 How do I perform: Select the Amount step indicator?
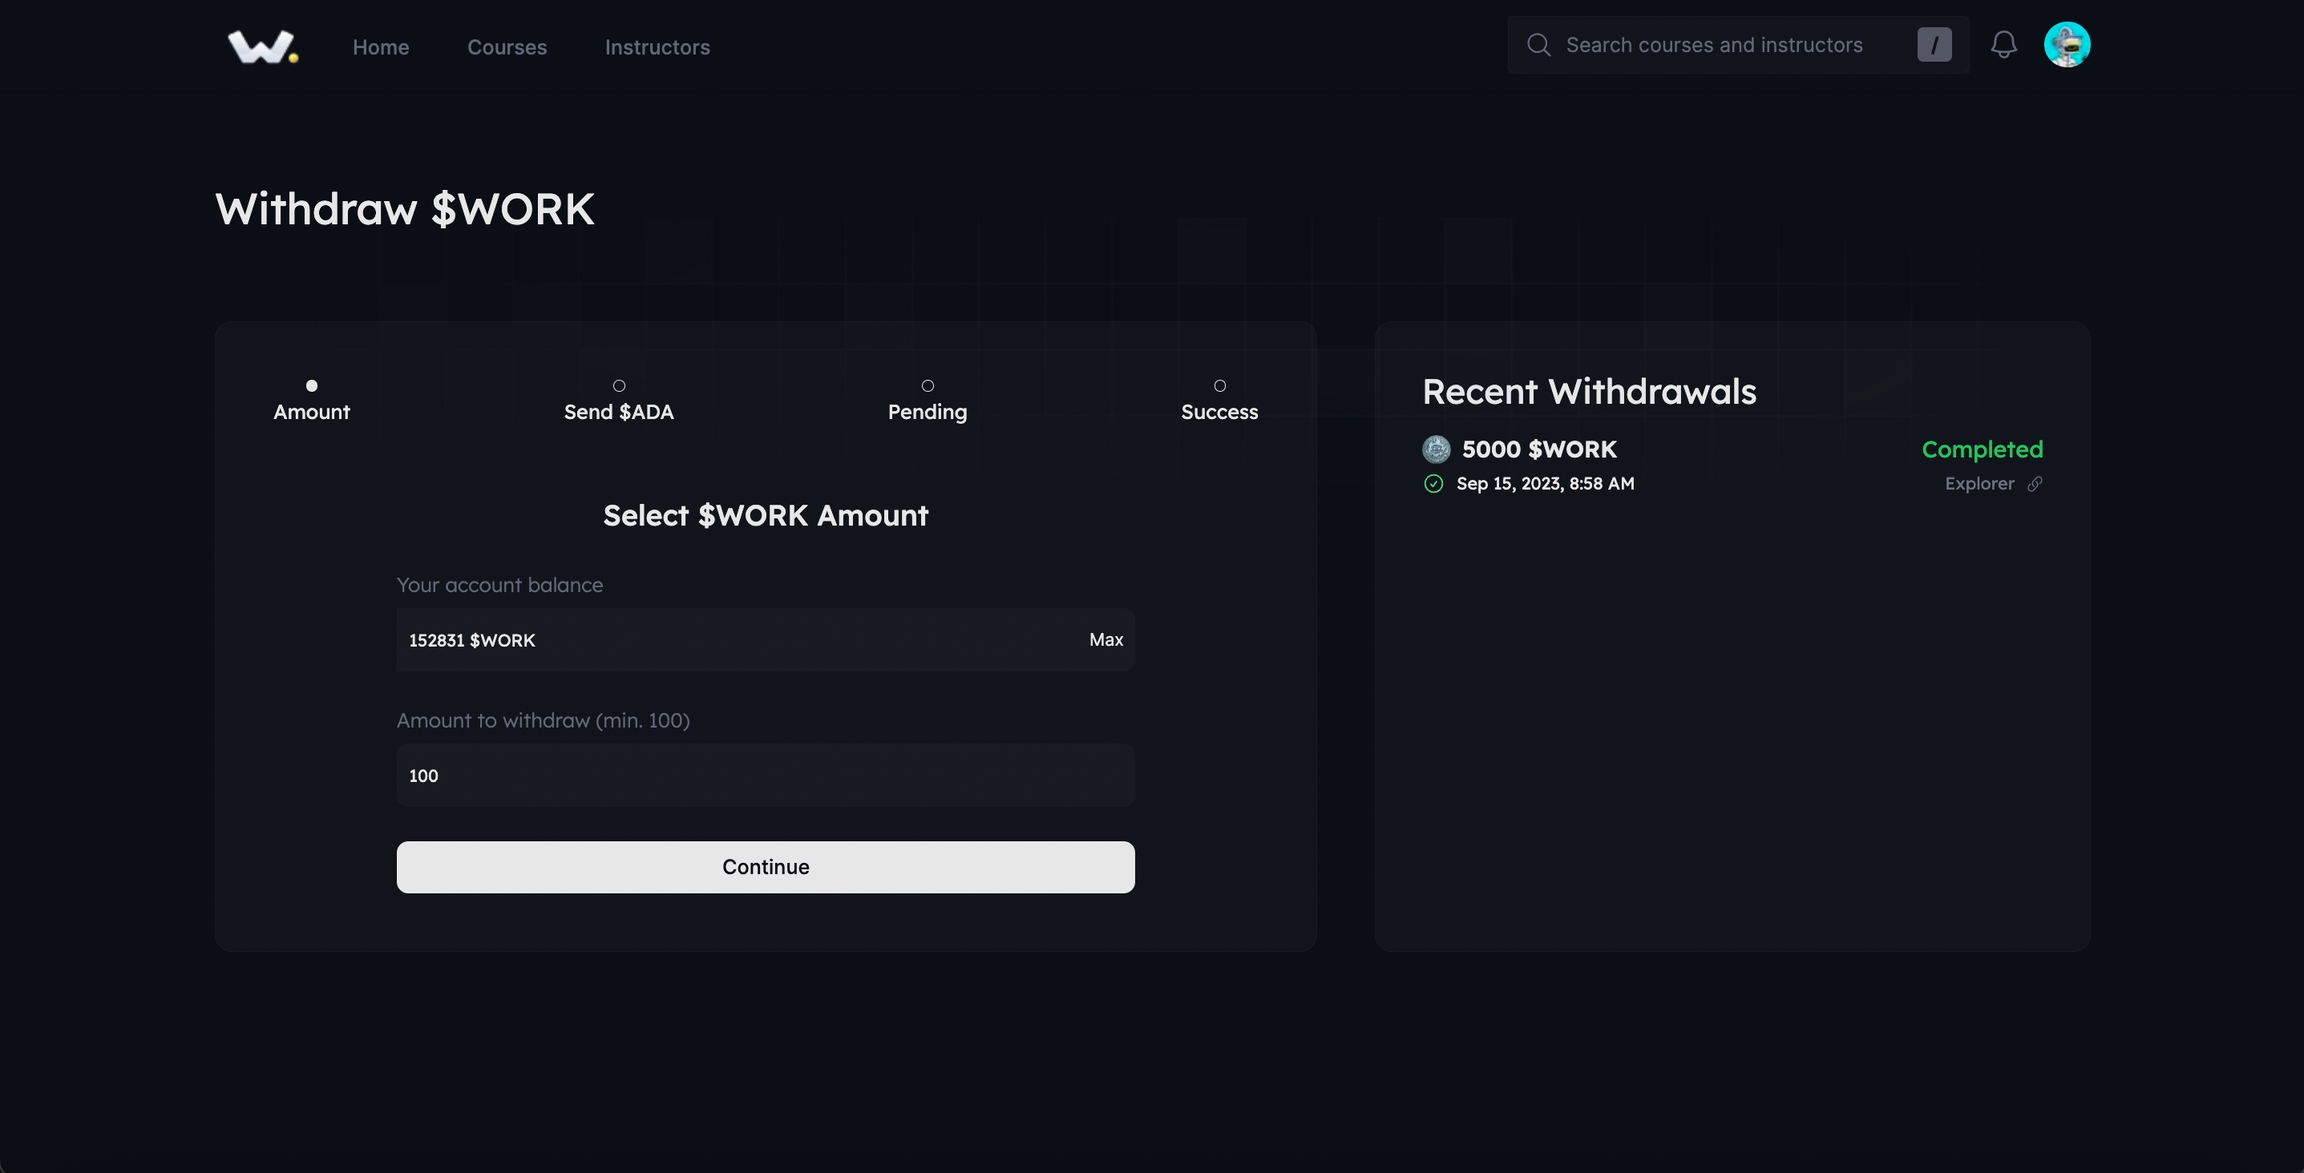pos(311,386)
